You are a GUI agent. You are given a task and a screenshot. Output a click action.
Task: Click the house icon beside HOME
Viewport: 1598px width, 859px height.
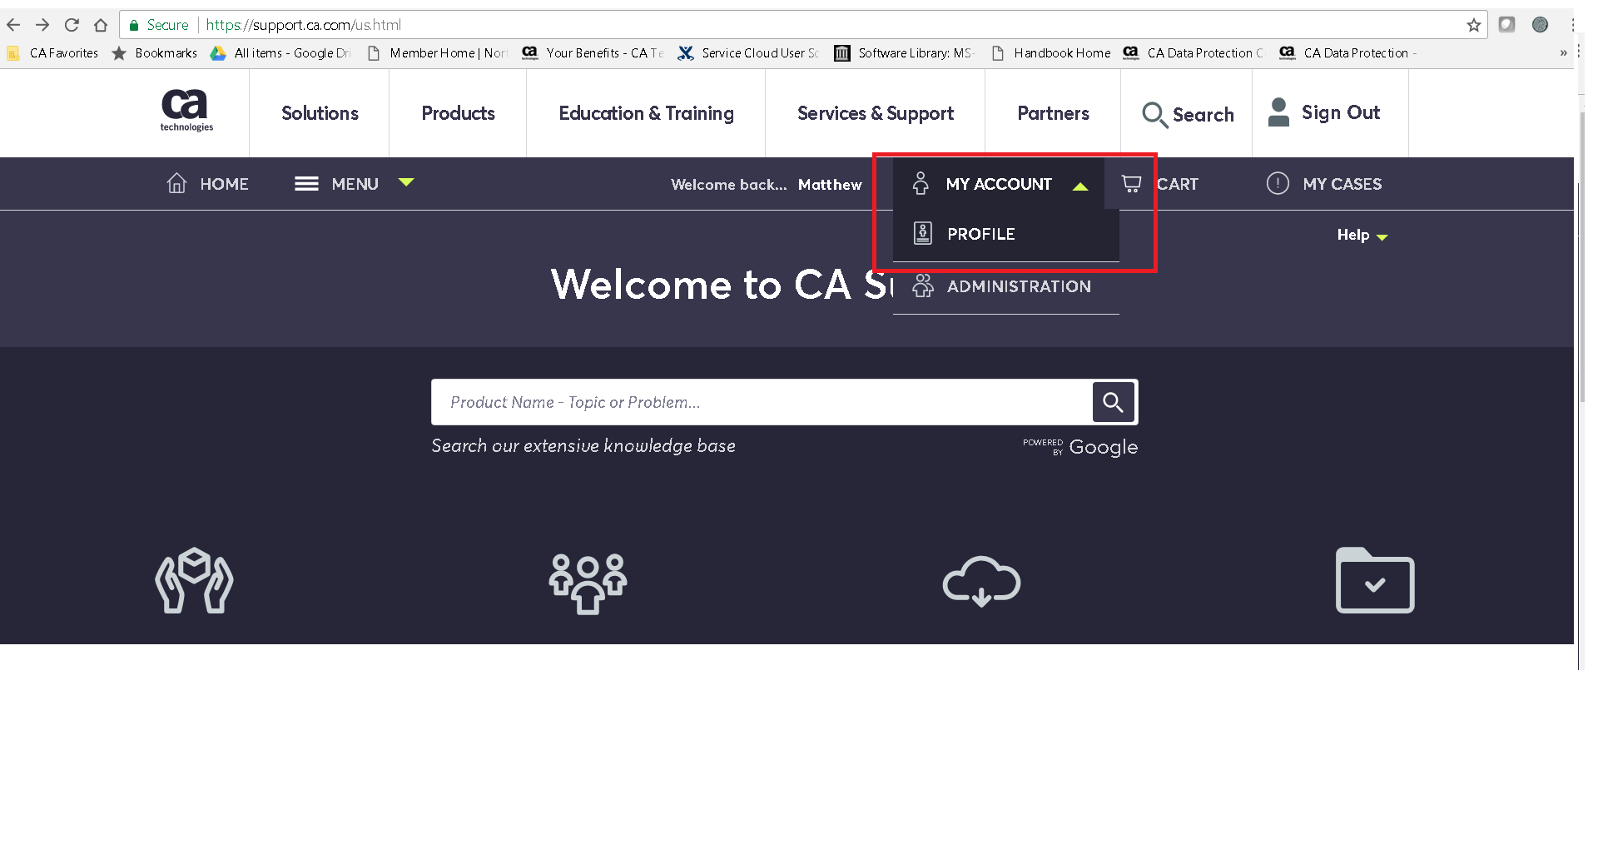177,183
